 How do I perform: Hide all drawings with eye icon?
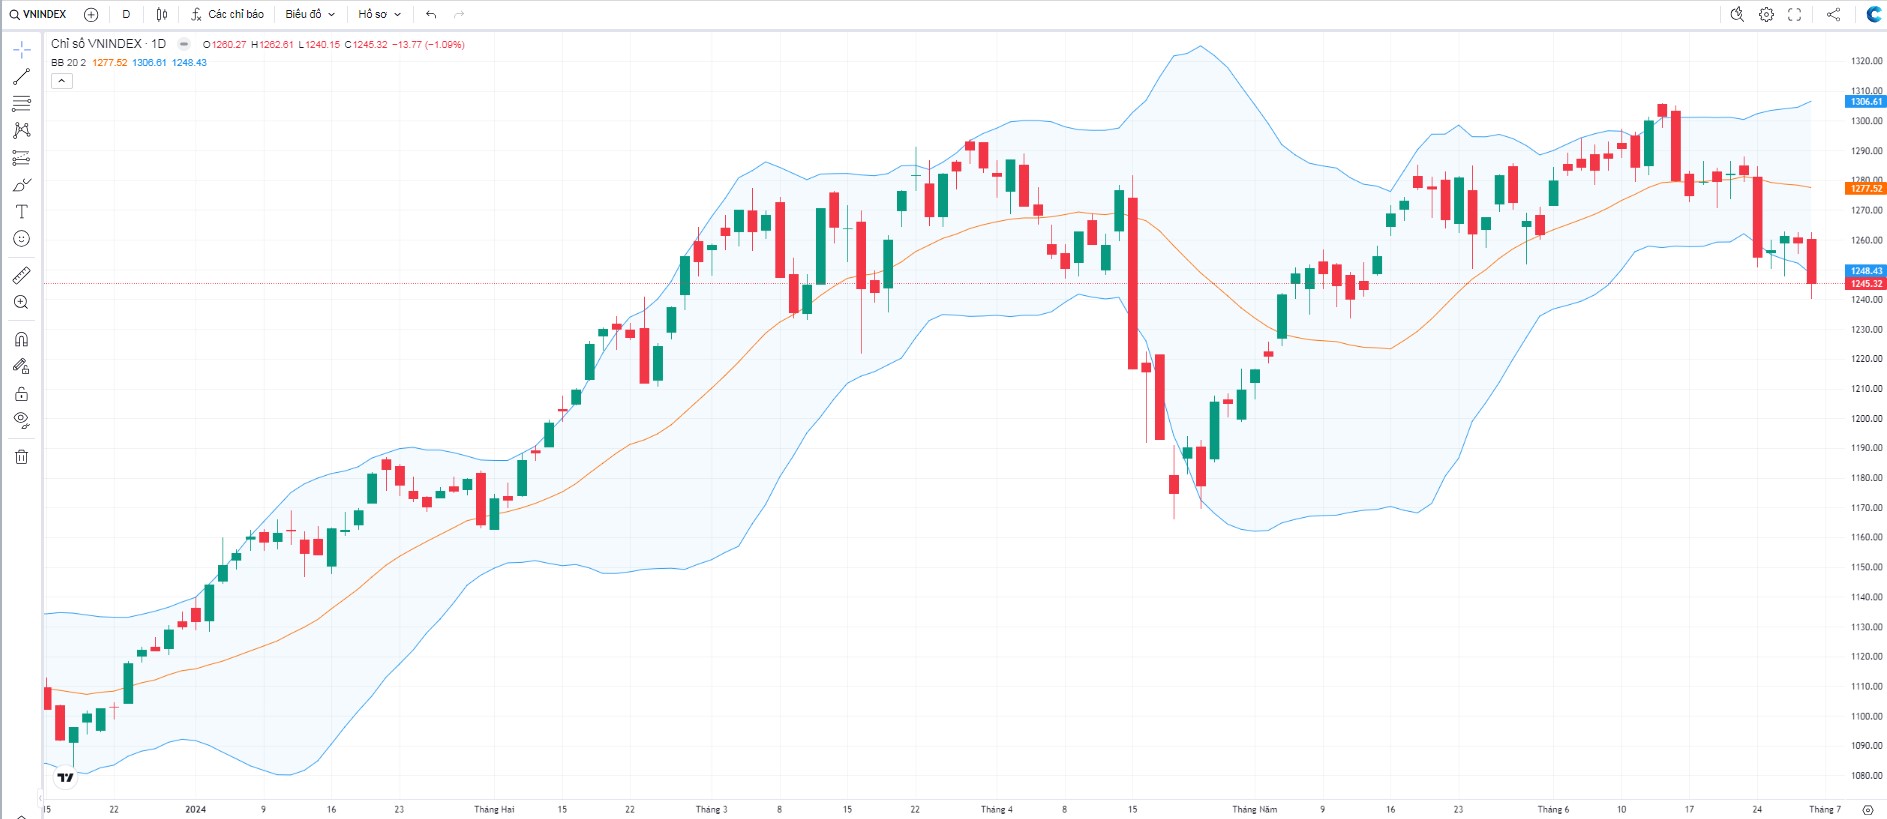21,420
